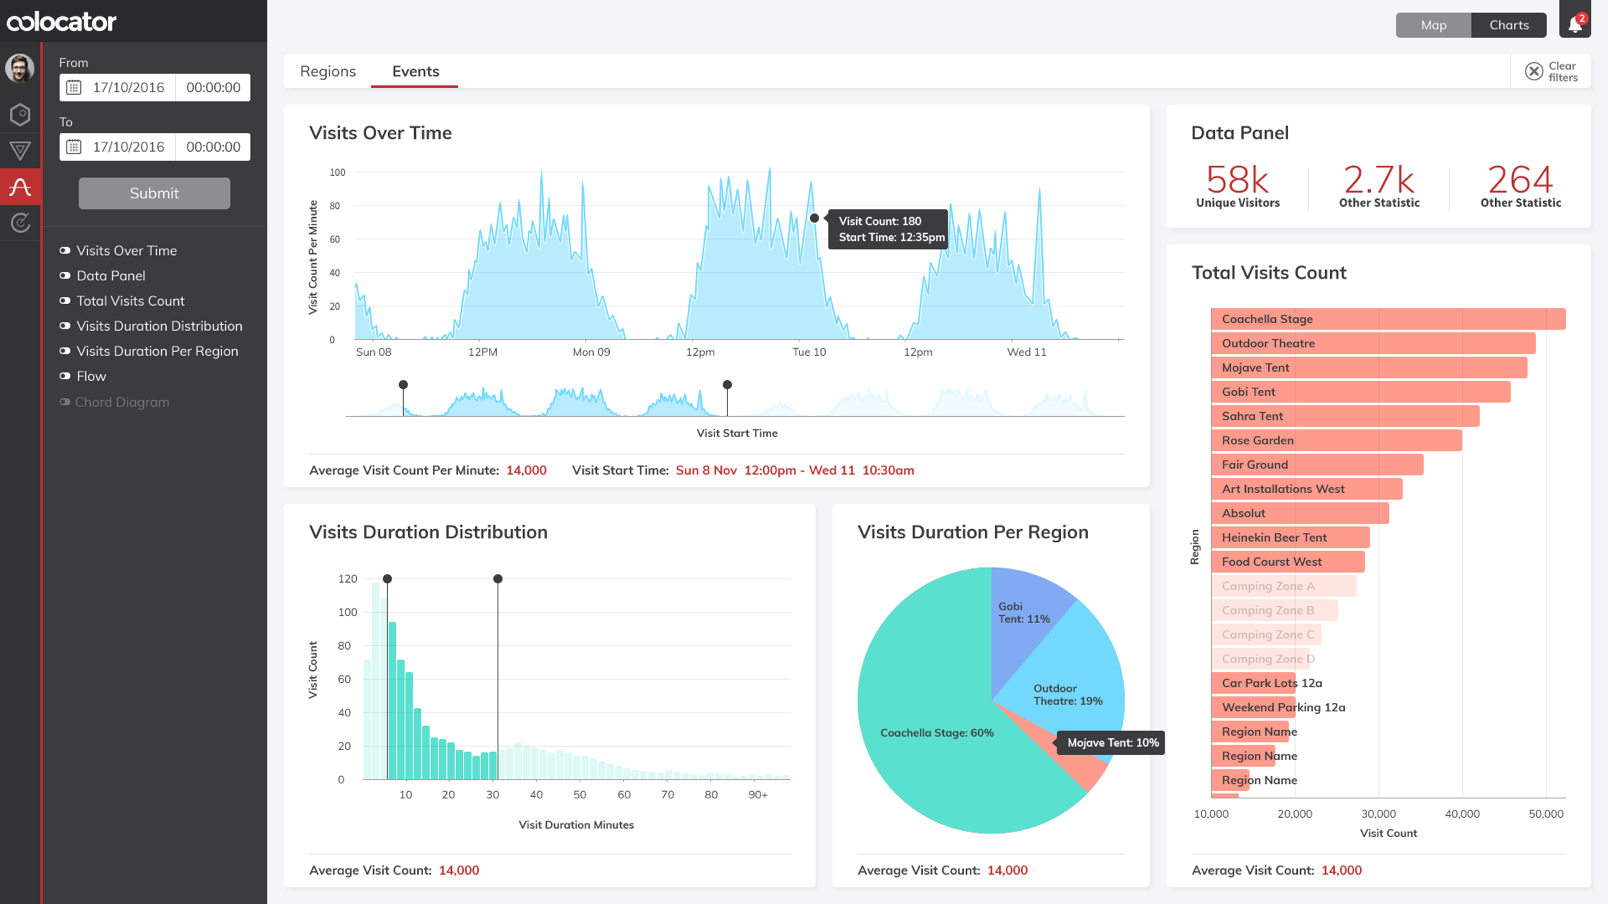Toggle Flow panel visibility
The width and height of the screenshot is (1608, 904).
[x=65, y=376]
